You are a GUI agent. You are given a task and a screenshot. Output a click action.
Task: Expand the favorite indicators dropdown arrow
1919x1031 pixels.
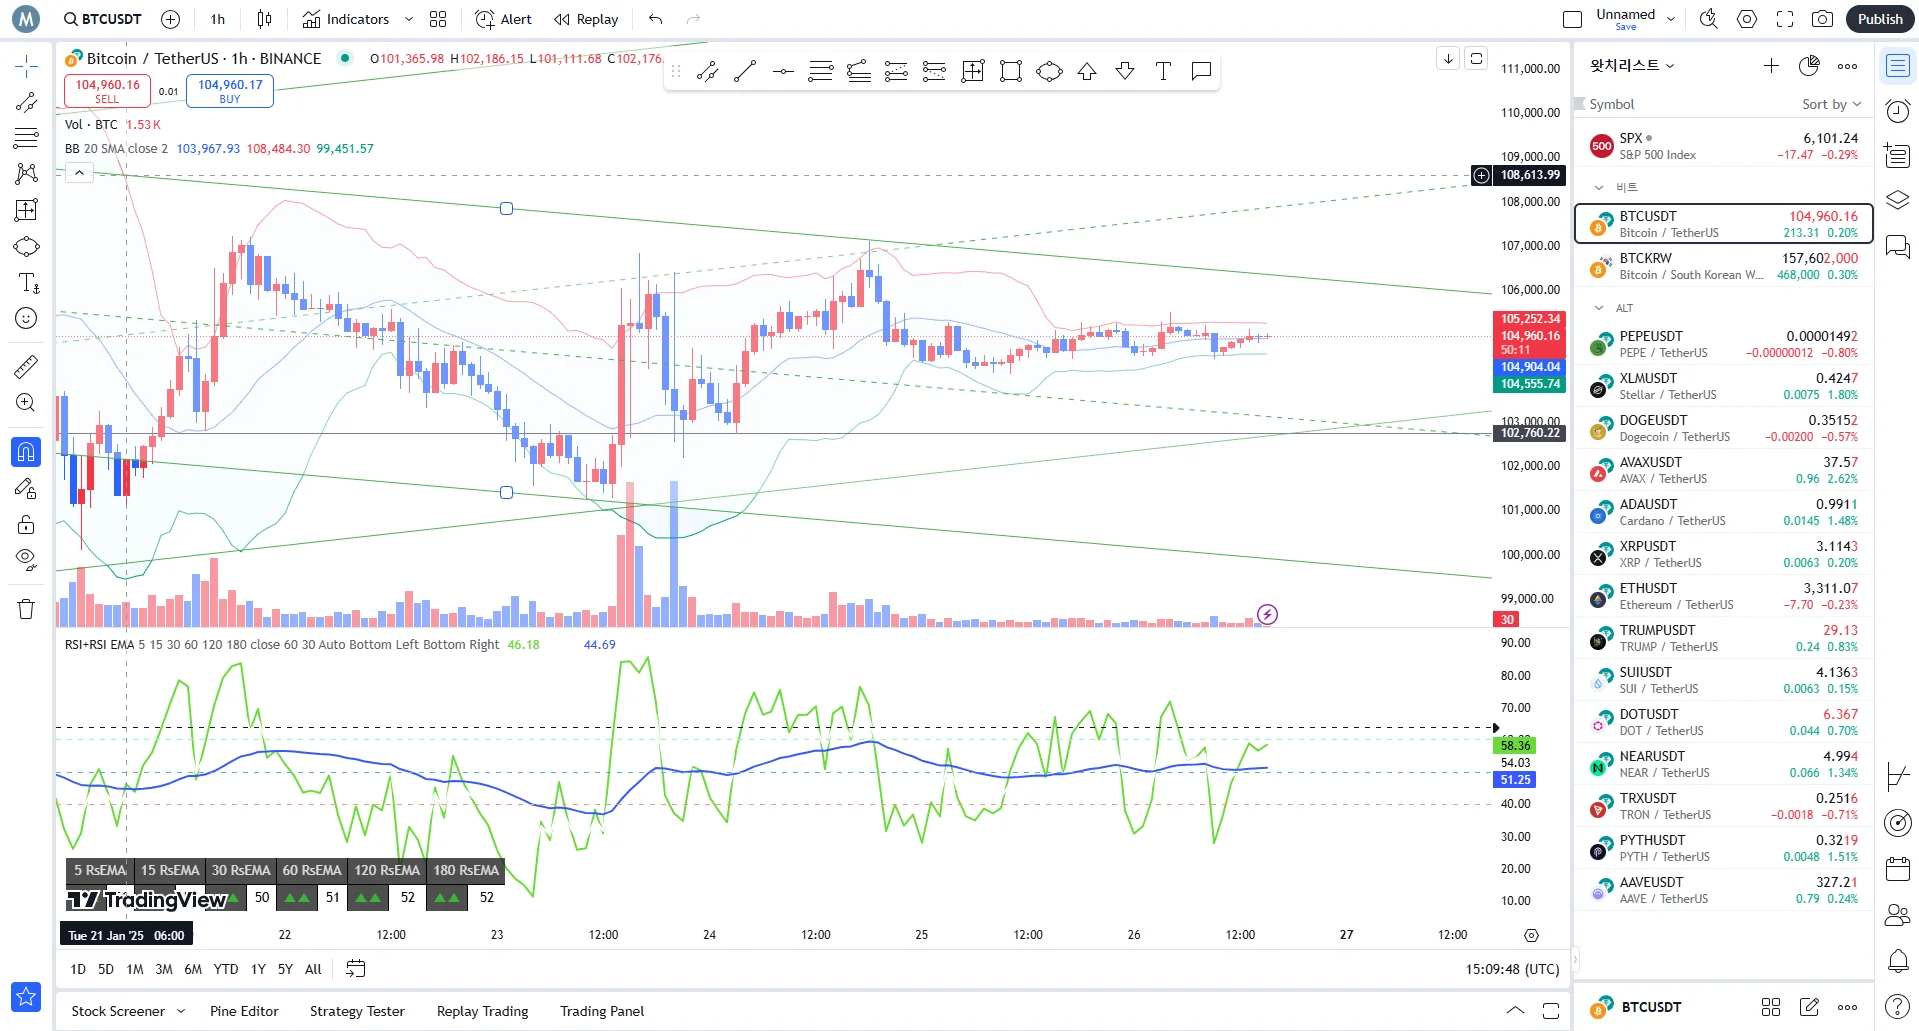(x=408, y=19)
